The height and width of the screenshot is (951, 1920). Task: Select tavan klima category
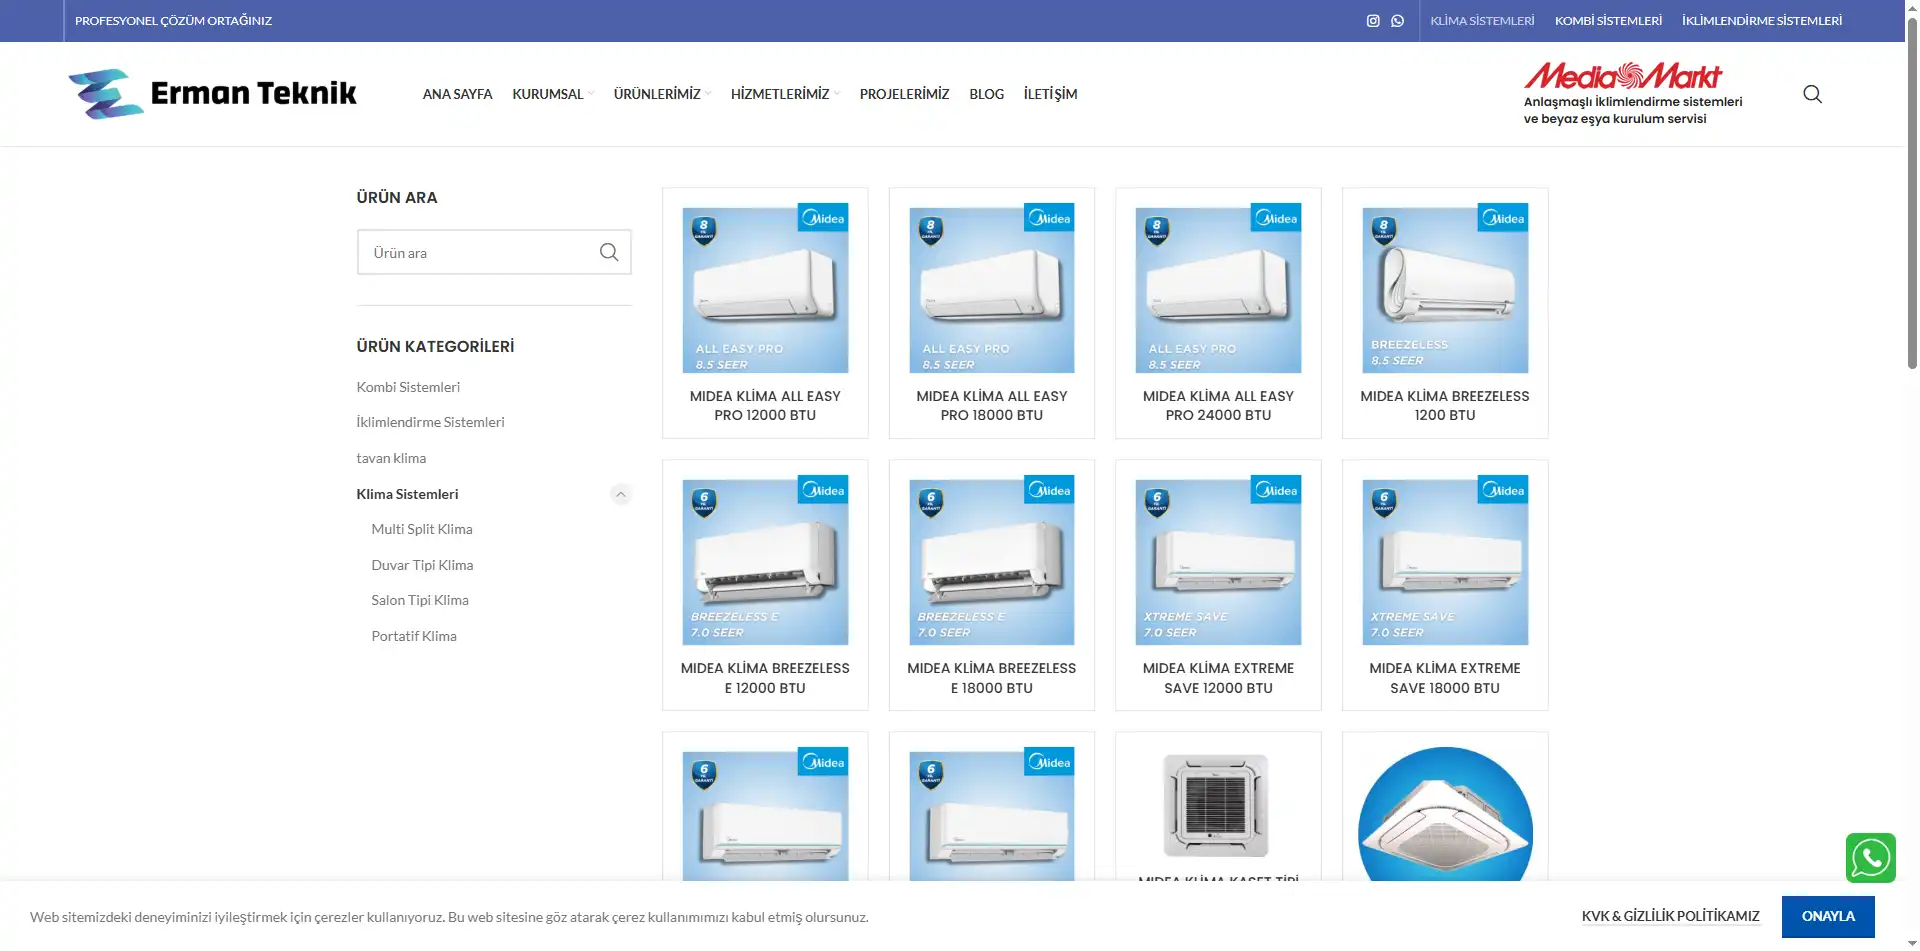click(391, 458)
